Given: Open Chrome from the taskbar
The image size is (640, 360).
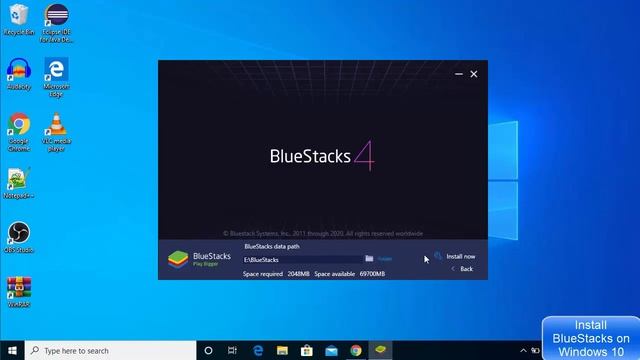Looking at the screenshot, I should click(x=356, y=351).
